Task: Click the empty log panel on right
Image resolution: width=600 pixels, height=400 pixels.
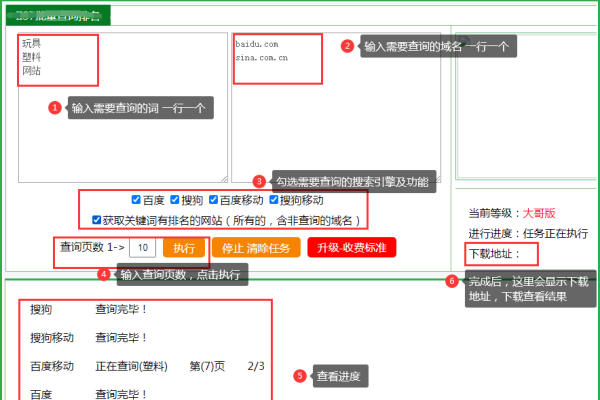Action: coord(527,106)
